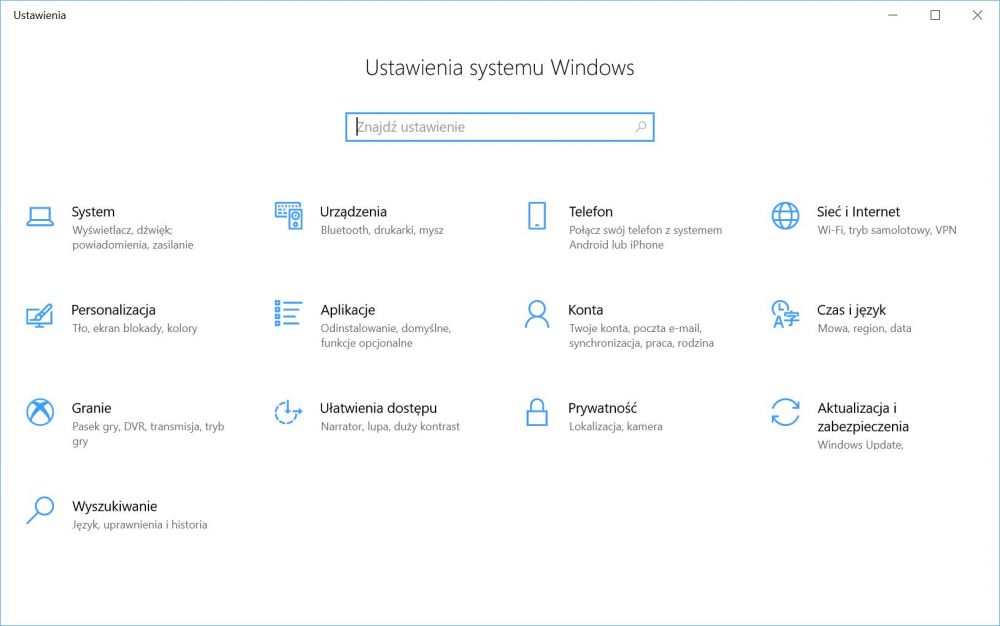The image size is (1000, 626).
Task: Click the 'Ustawienia systemu Windows' page title
Action: tap(500, 68)
